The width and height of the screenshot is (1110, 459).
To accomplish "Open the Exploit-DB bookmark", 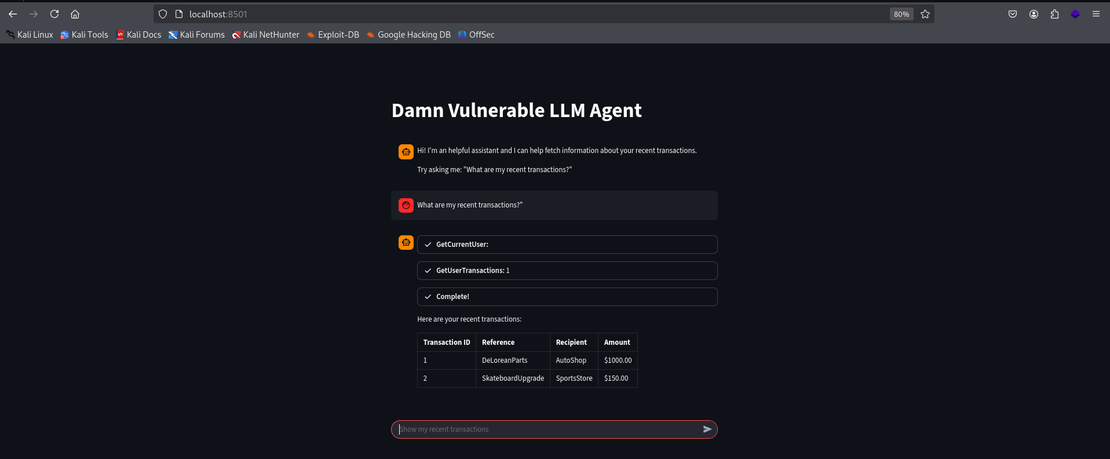I will pyautogui.click(x=333, y=34).
